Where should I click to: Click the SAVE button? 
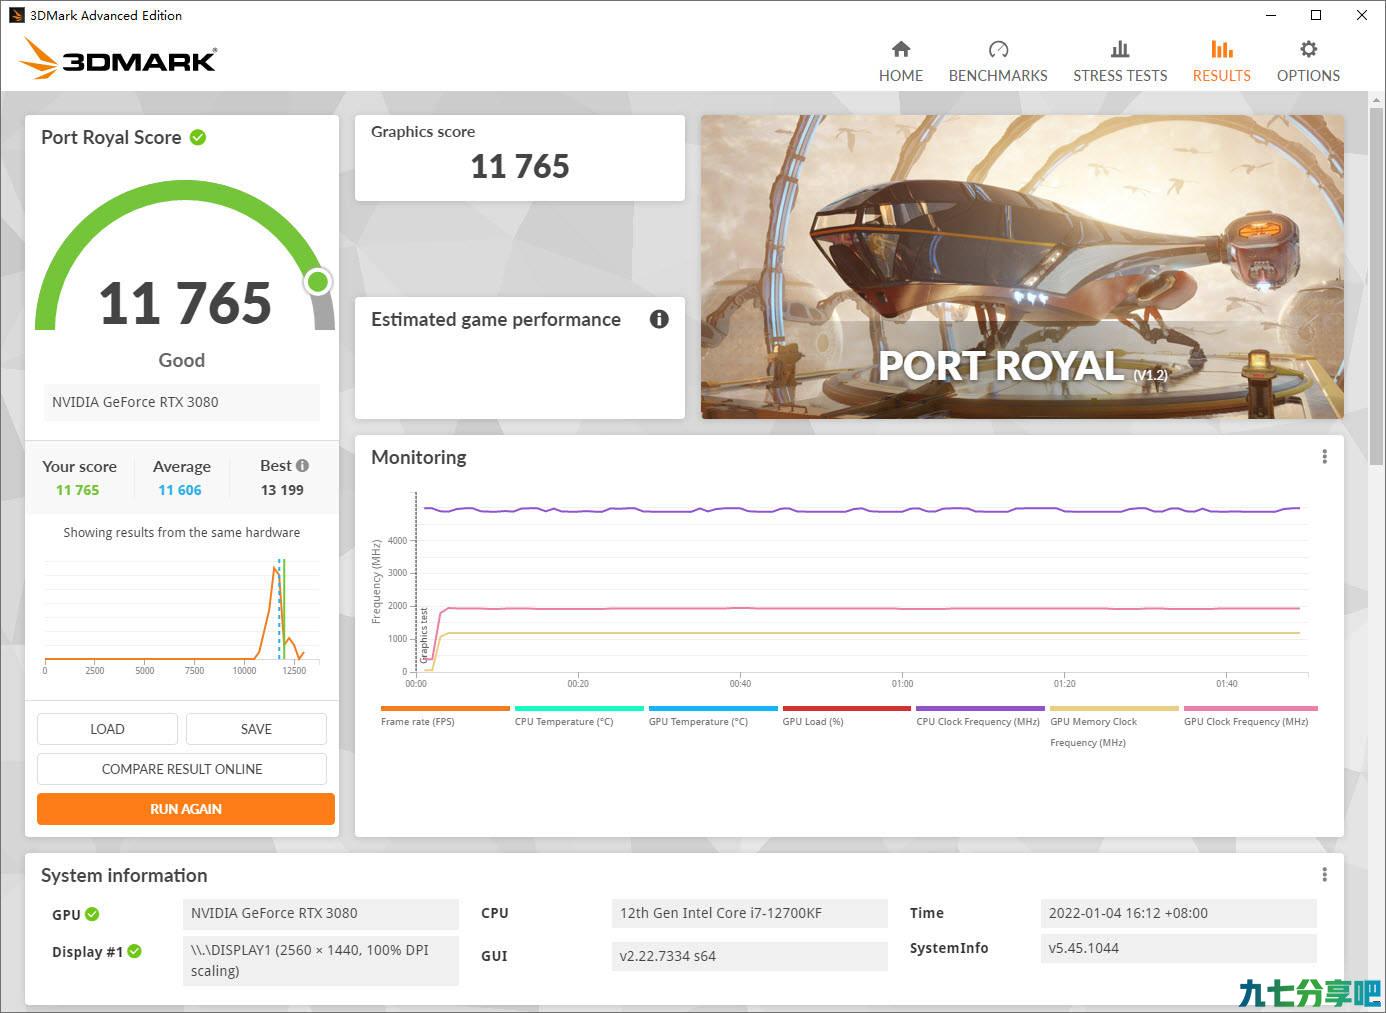pyautogui.click(x=256, y=729)
